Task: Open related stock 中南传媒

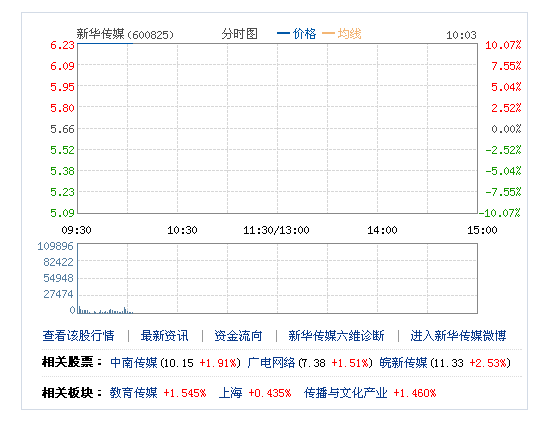Action: [134, 363]
